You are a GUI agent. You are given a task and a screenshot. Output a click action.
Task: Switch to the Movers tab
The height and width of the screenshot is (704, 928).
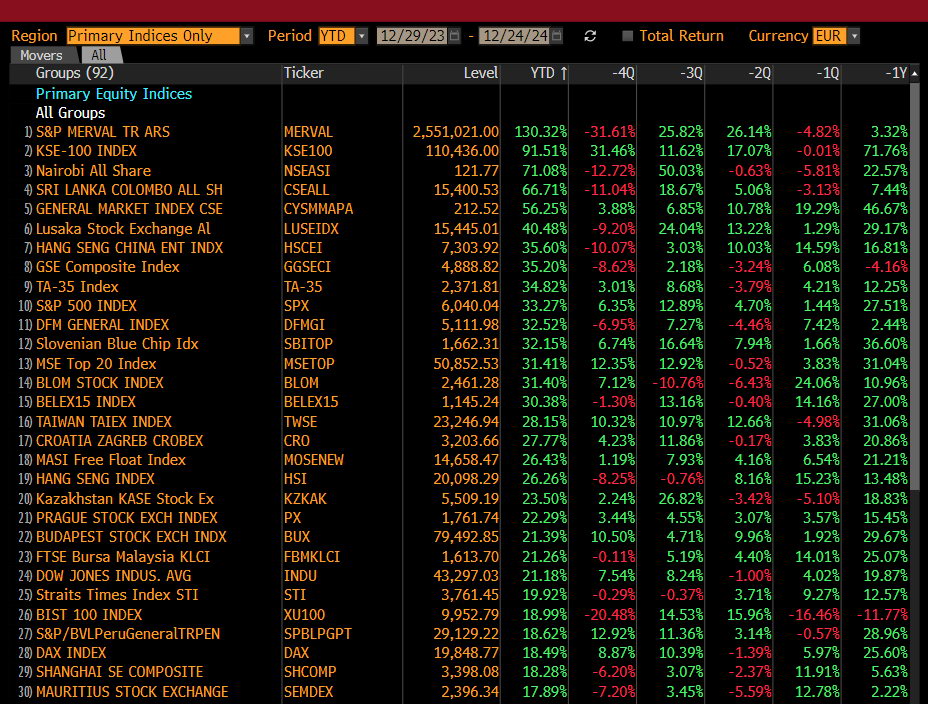click(x=41, y=55)
